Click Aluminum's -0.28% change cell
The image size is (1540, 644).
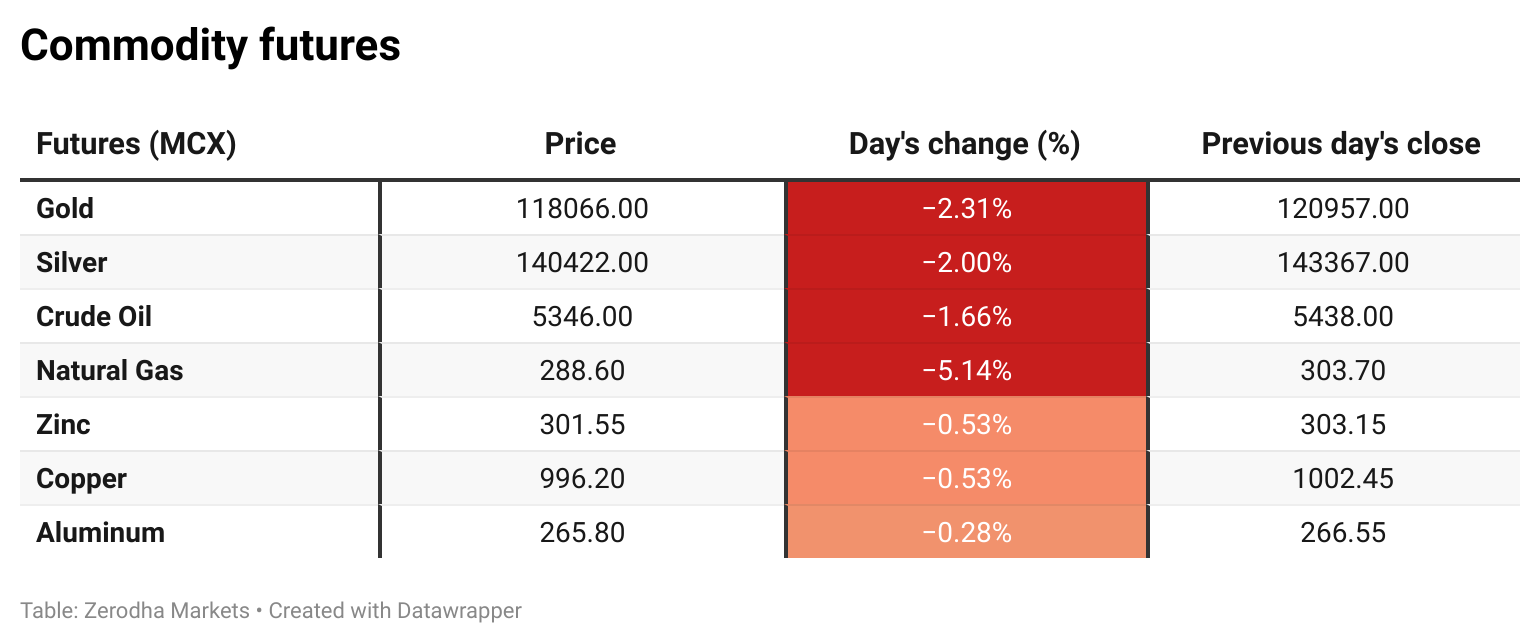966,533
